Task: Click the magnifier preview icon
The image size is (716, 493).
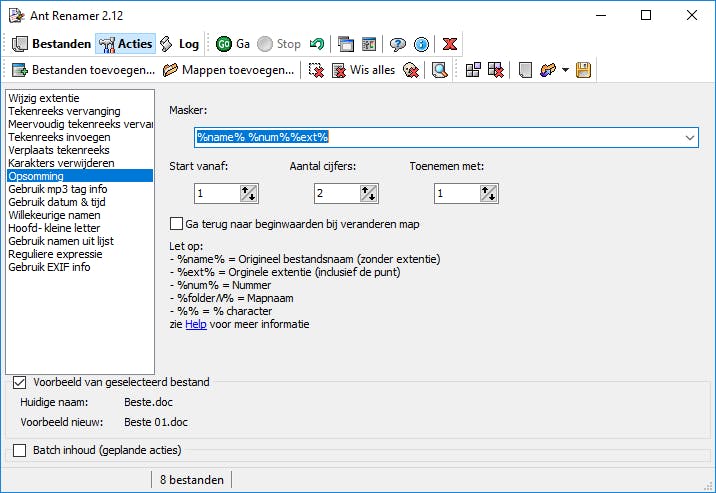Action: pyautogui.click(x=440, y=70)
